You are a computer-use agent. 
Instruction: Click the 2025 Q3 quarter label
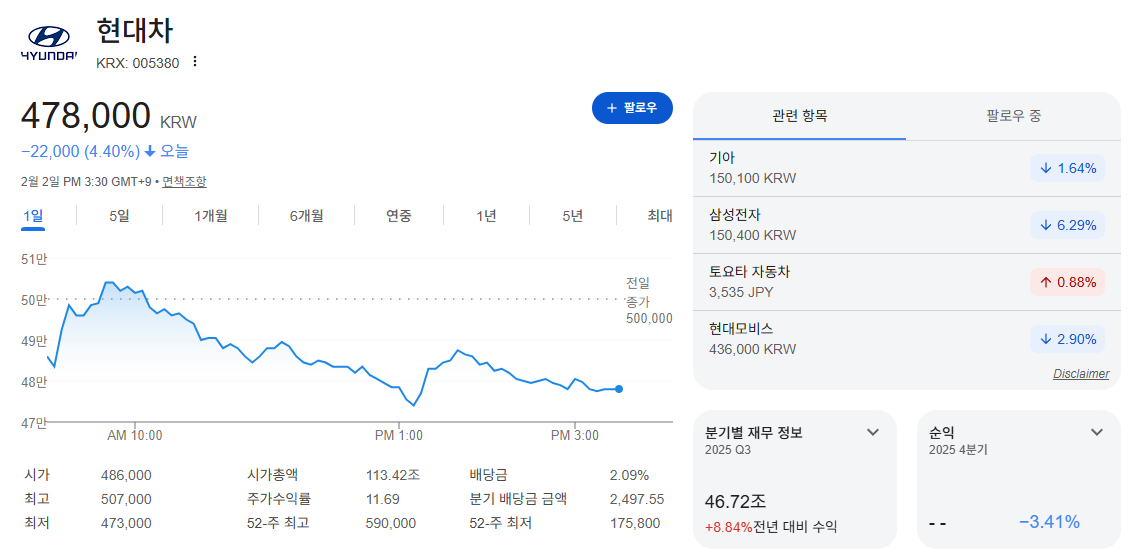pyautogui.click(x=726, y=450)
